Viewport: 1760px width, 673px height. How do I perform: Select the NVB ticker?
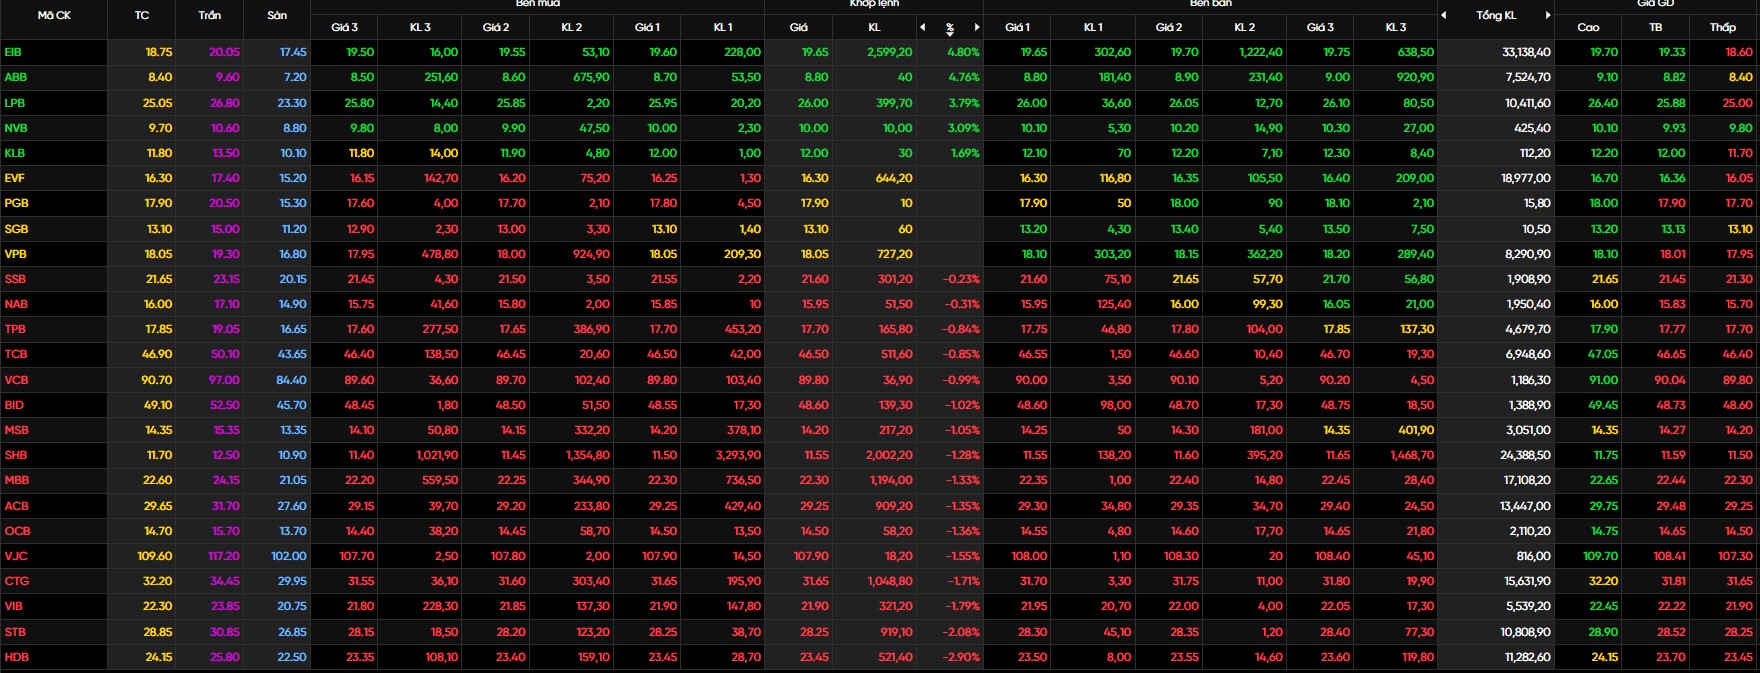tap(15, 128)
